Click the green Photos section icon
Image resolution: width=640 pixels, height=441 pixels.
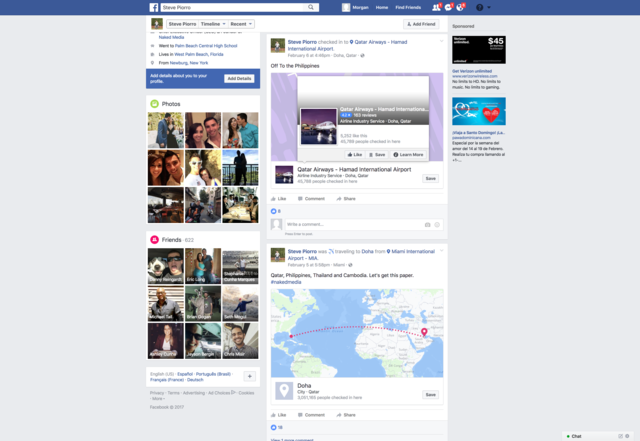(x=154, y=104)
